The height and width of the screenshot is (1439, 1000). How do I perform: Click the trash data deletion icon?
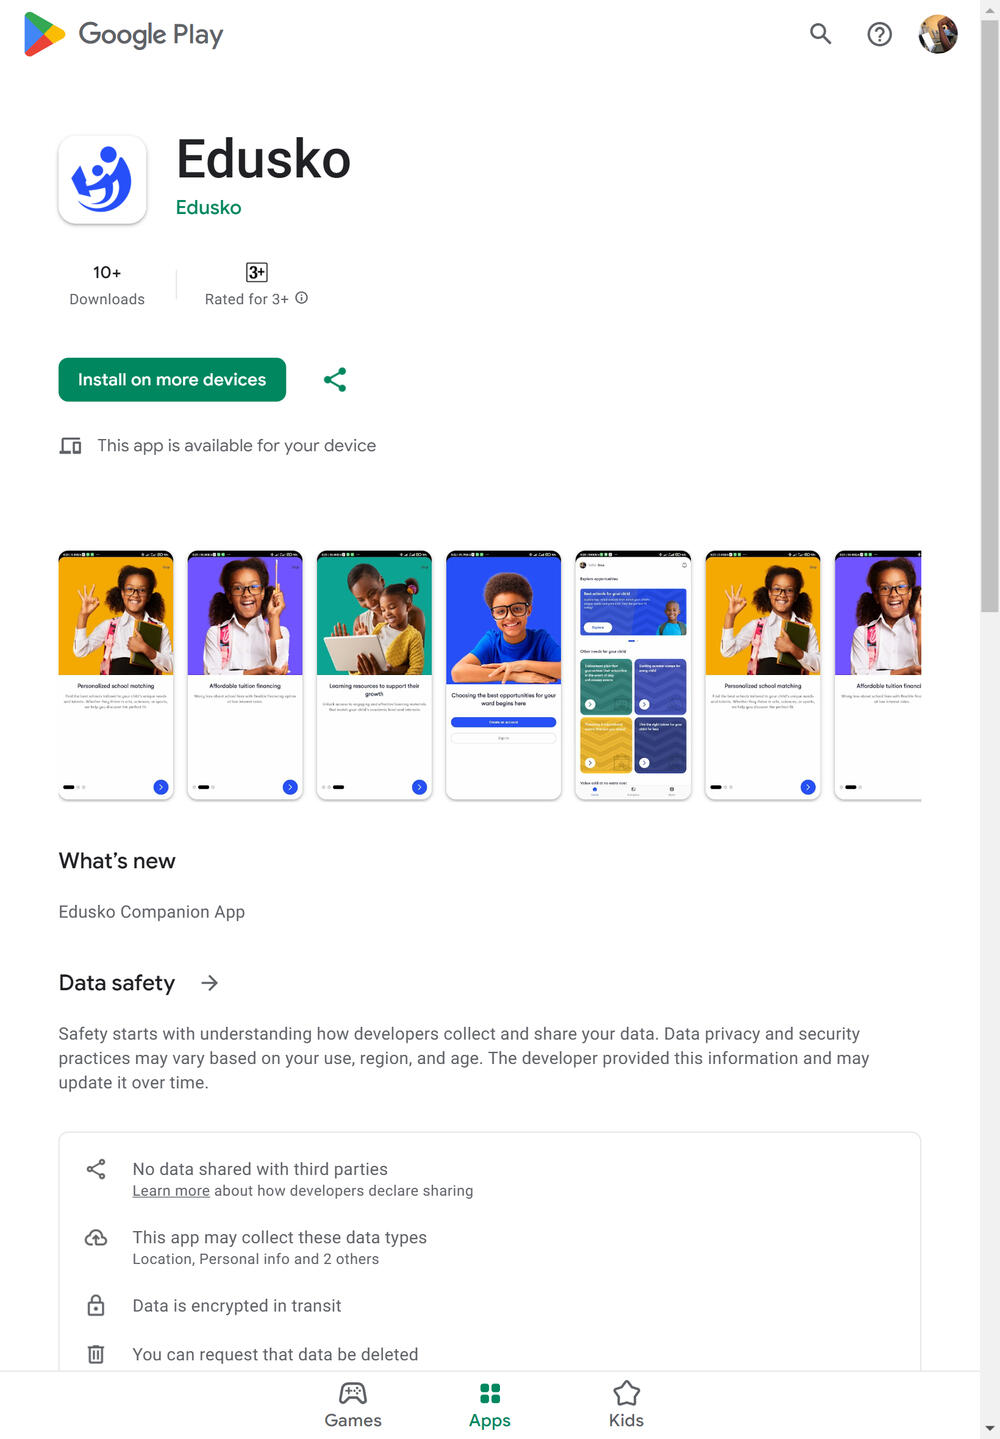tap(96, 1354)
